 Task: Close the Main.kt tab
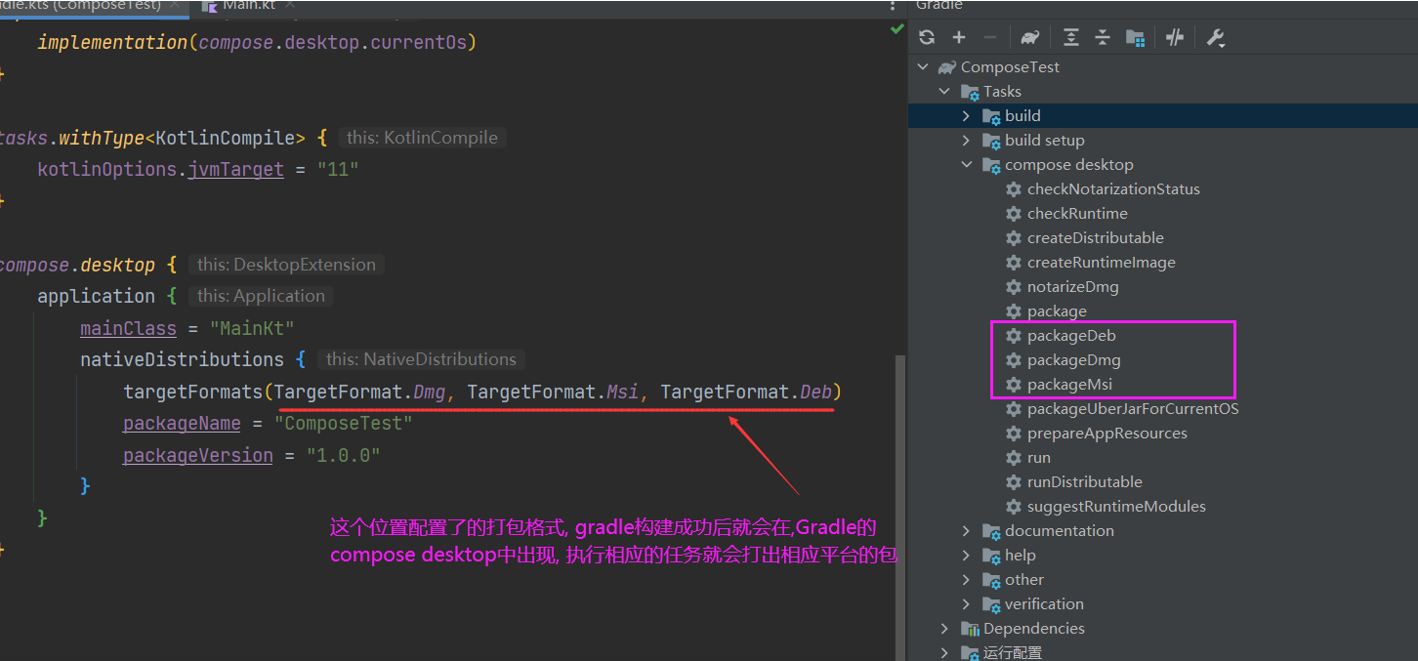pos(290,6)
